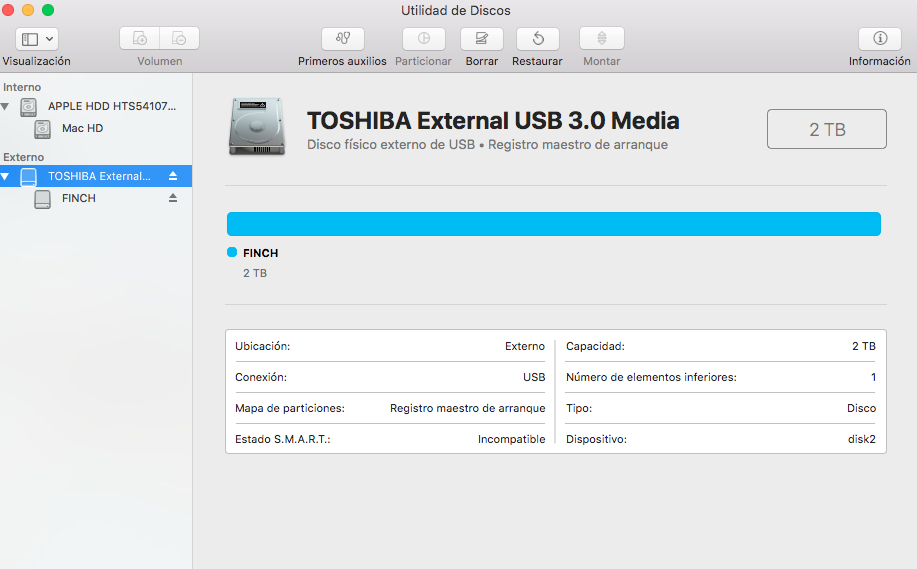Click the Particionar partition icon
This screenshot has height=569, width=917.
423,39
